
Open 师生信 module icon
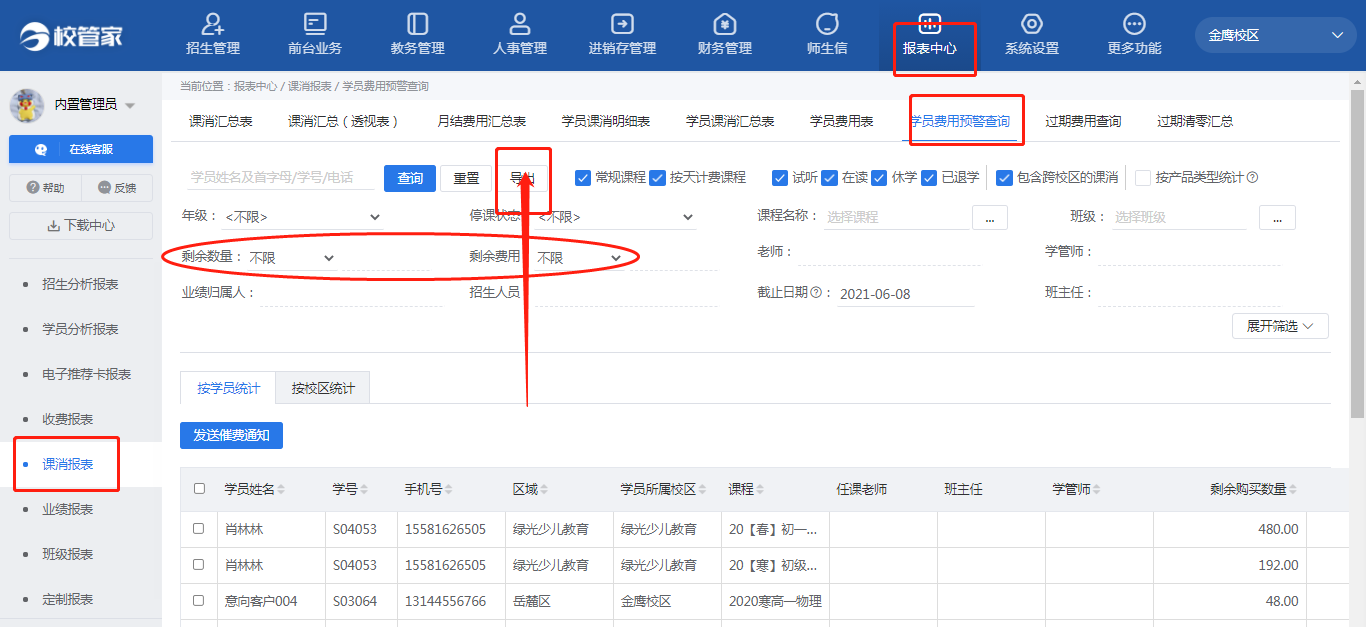(x=827, y=24)
